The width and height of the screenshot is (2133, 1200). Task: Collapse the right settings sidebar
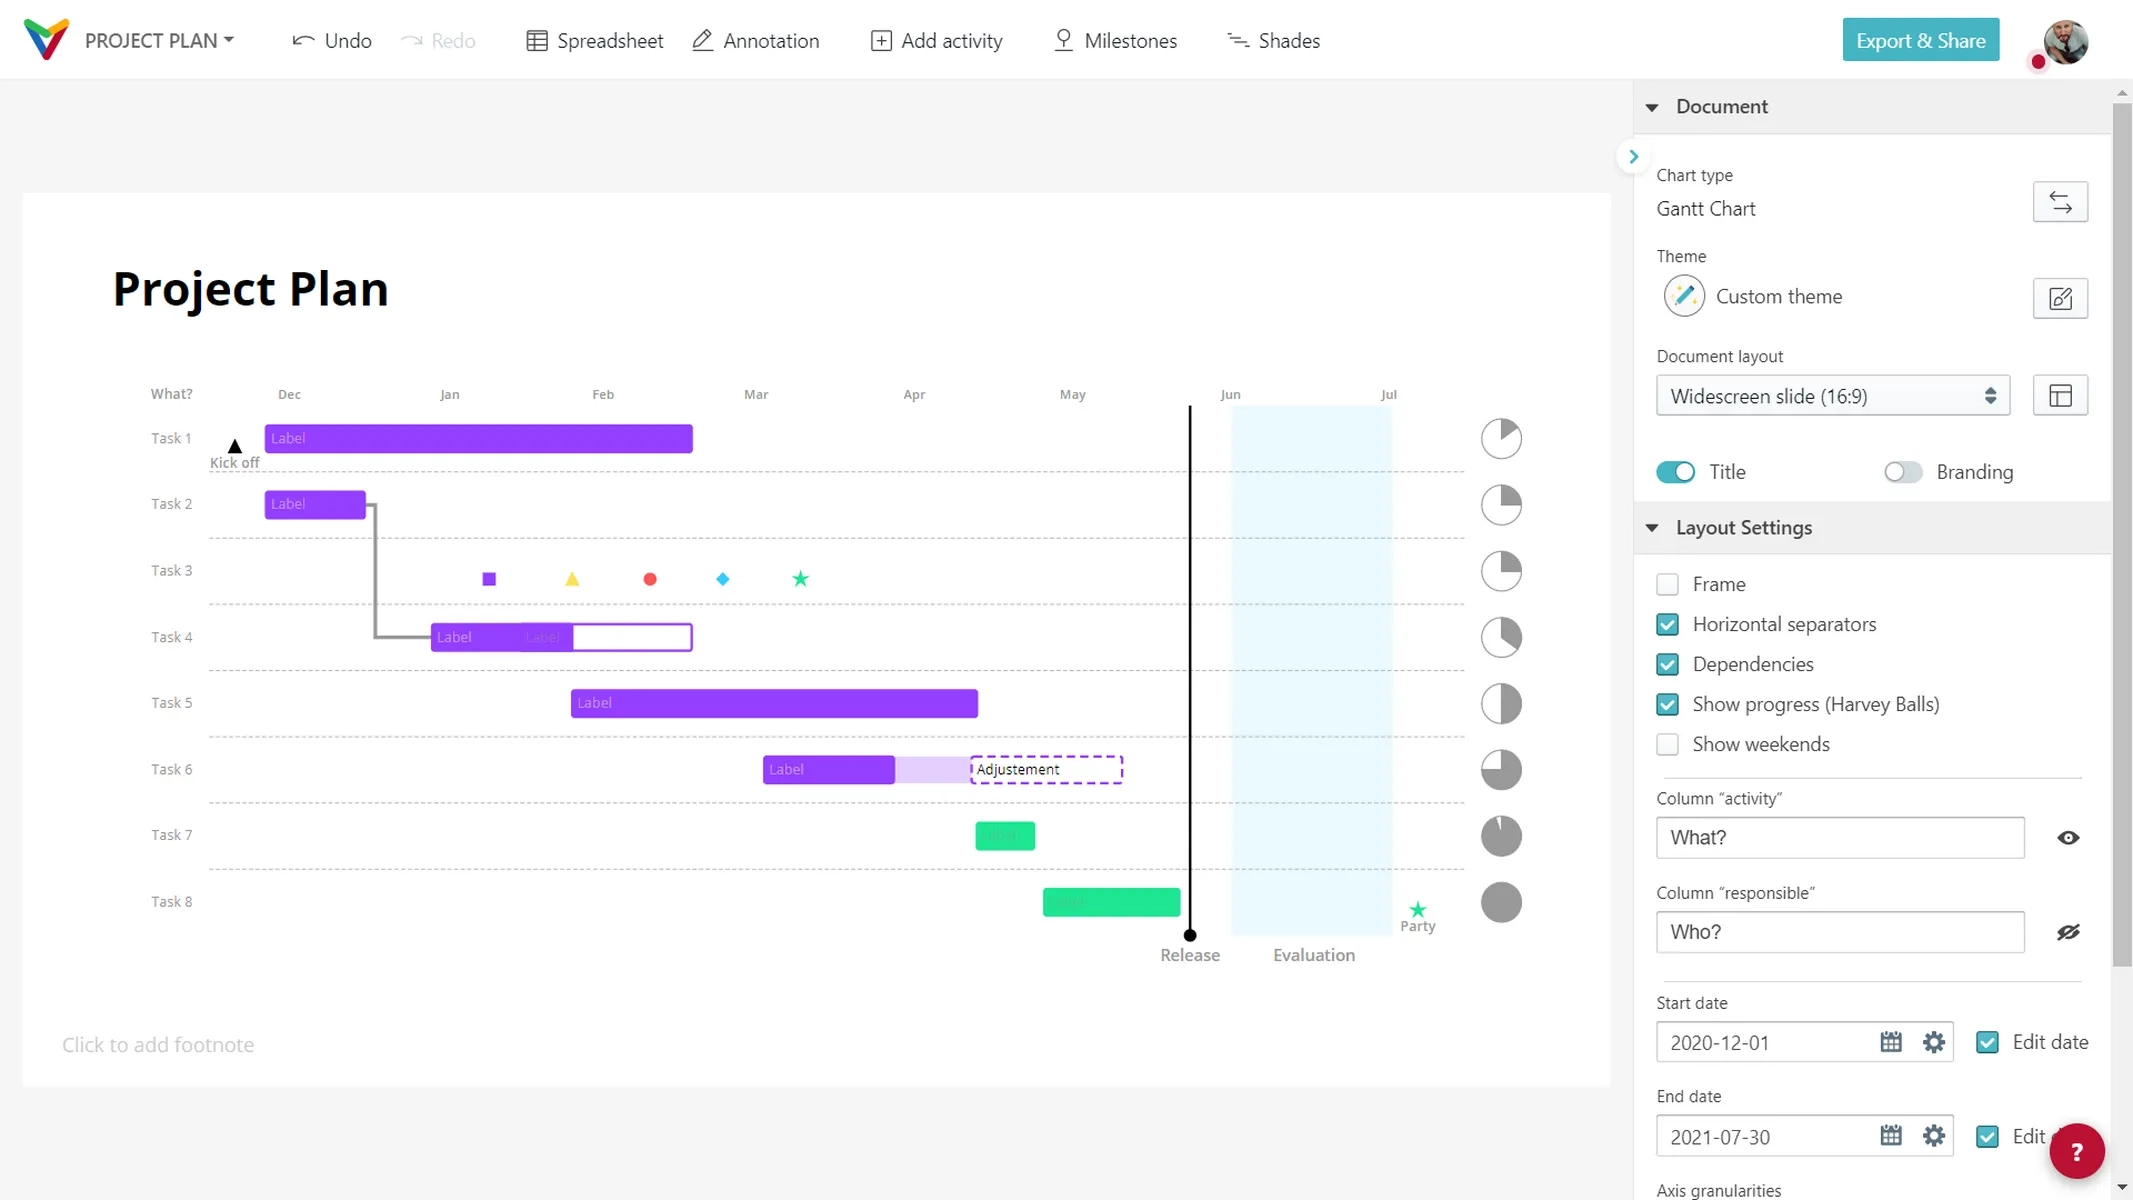tap(1632, 156)
